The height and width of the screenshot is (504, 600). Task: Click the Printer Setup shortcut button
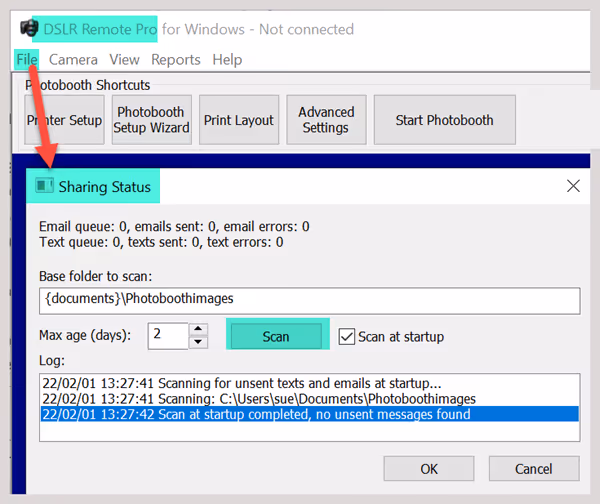tap(64, 120)
